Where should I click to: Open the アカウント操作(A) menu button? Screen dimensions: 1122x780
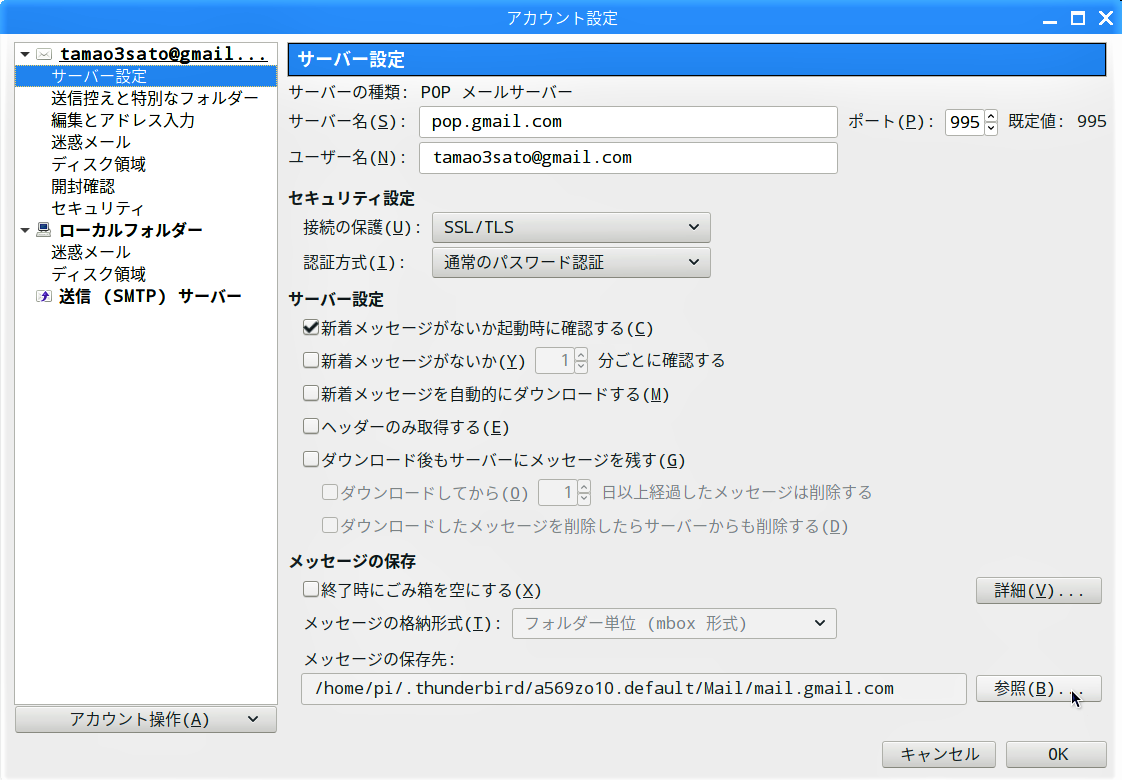[x=146, y=719]
